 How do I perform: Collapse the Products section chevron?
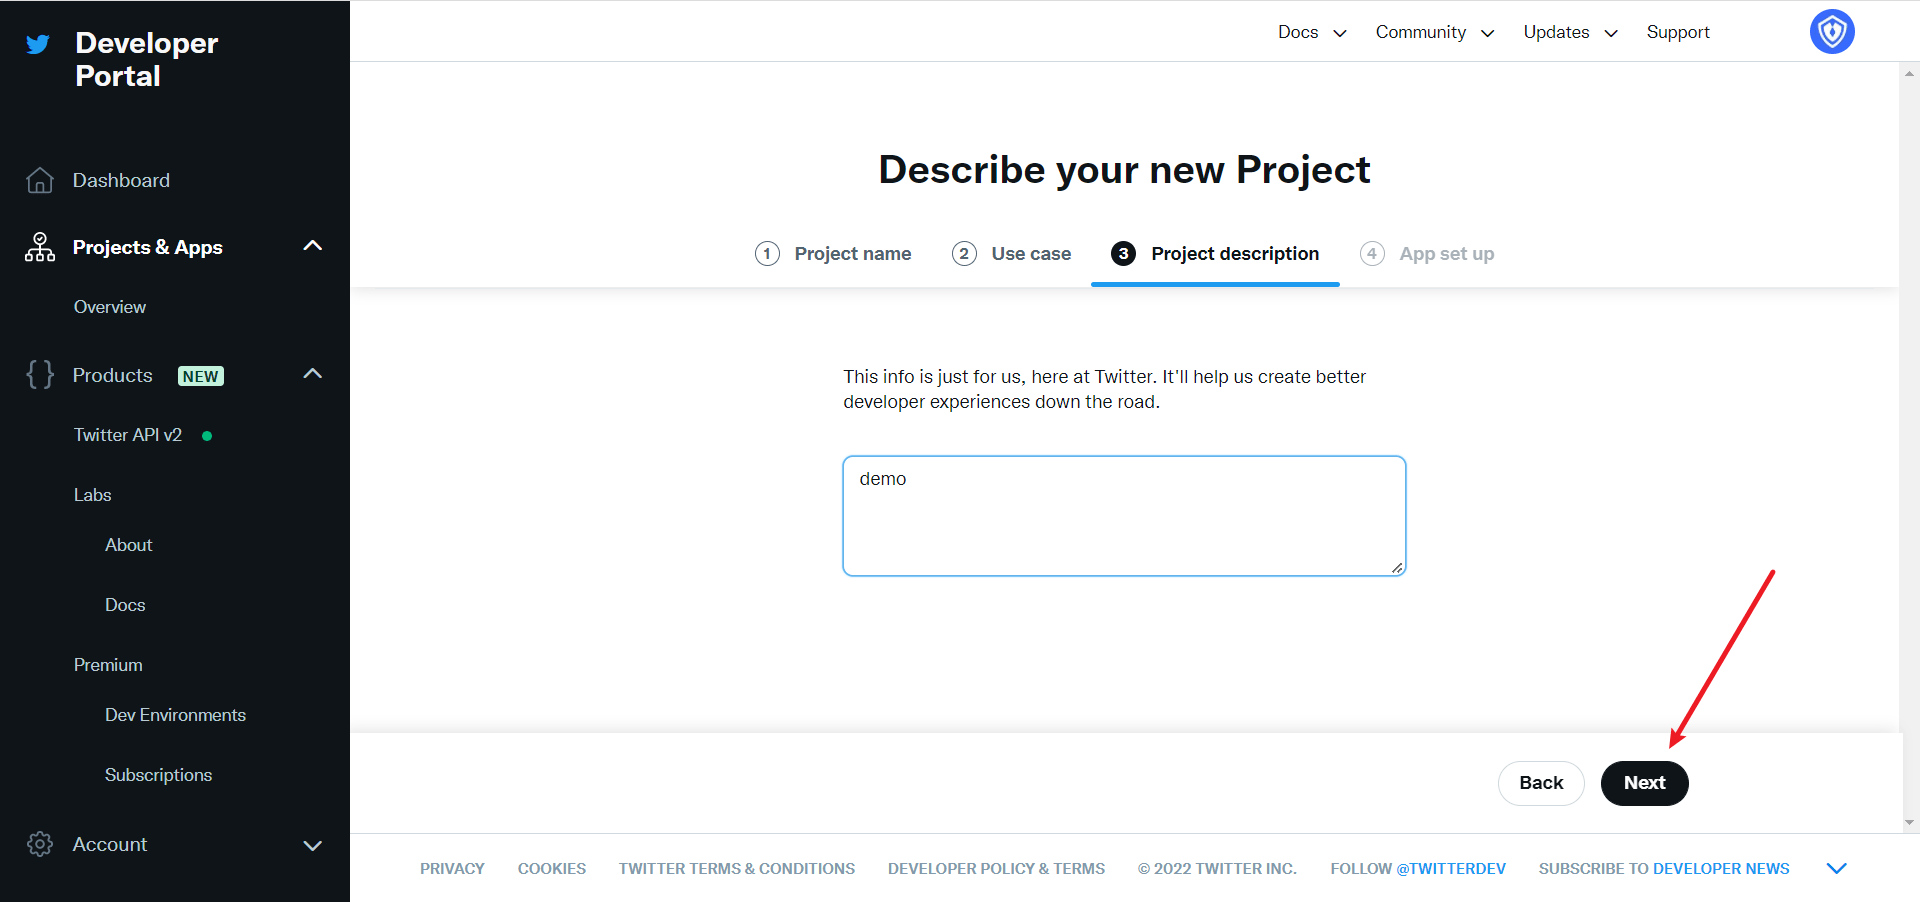click(x=312, y=374)
